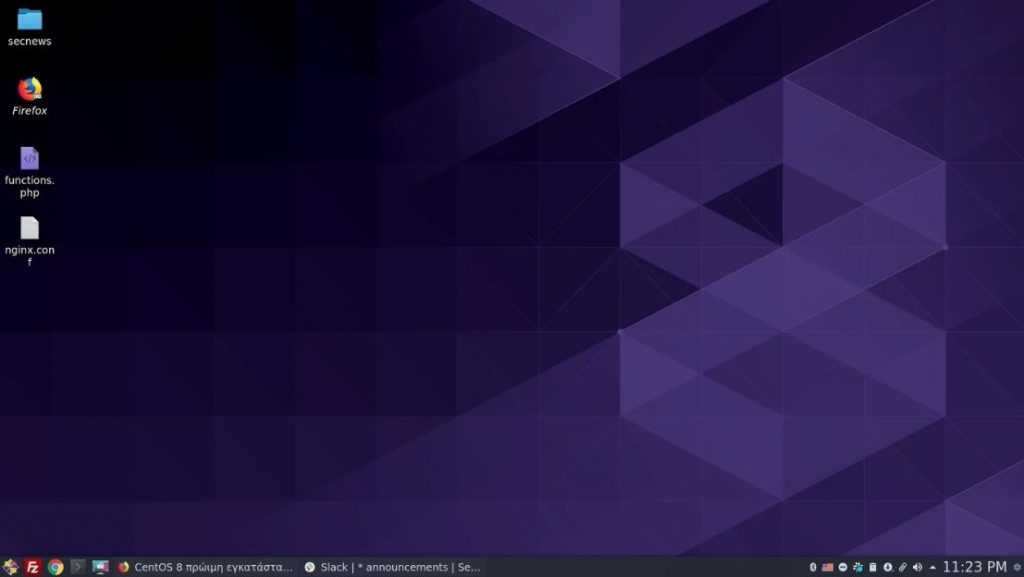Launch Firefox from the desktop shortcut
Viewport: 1024px width, 577px height.
pos(29,97)
